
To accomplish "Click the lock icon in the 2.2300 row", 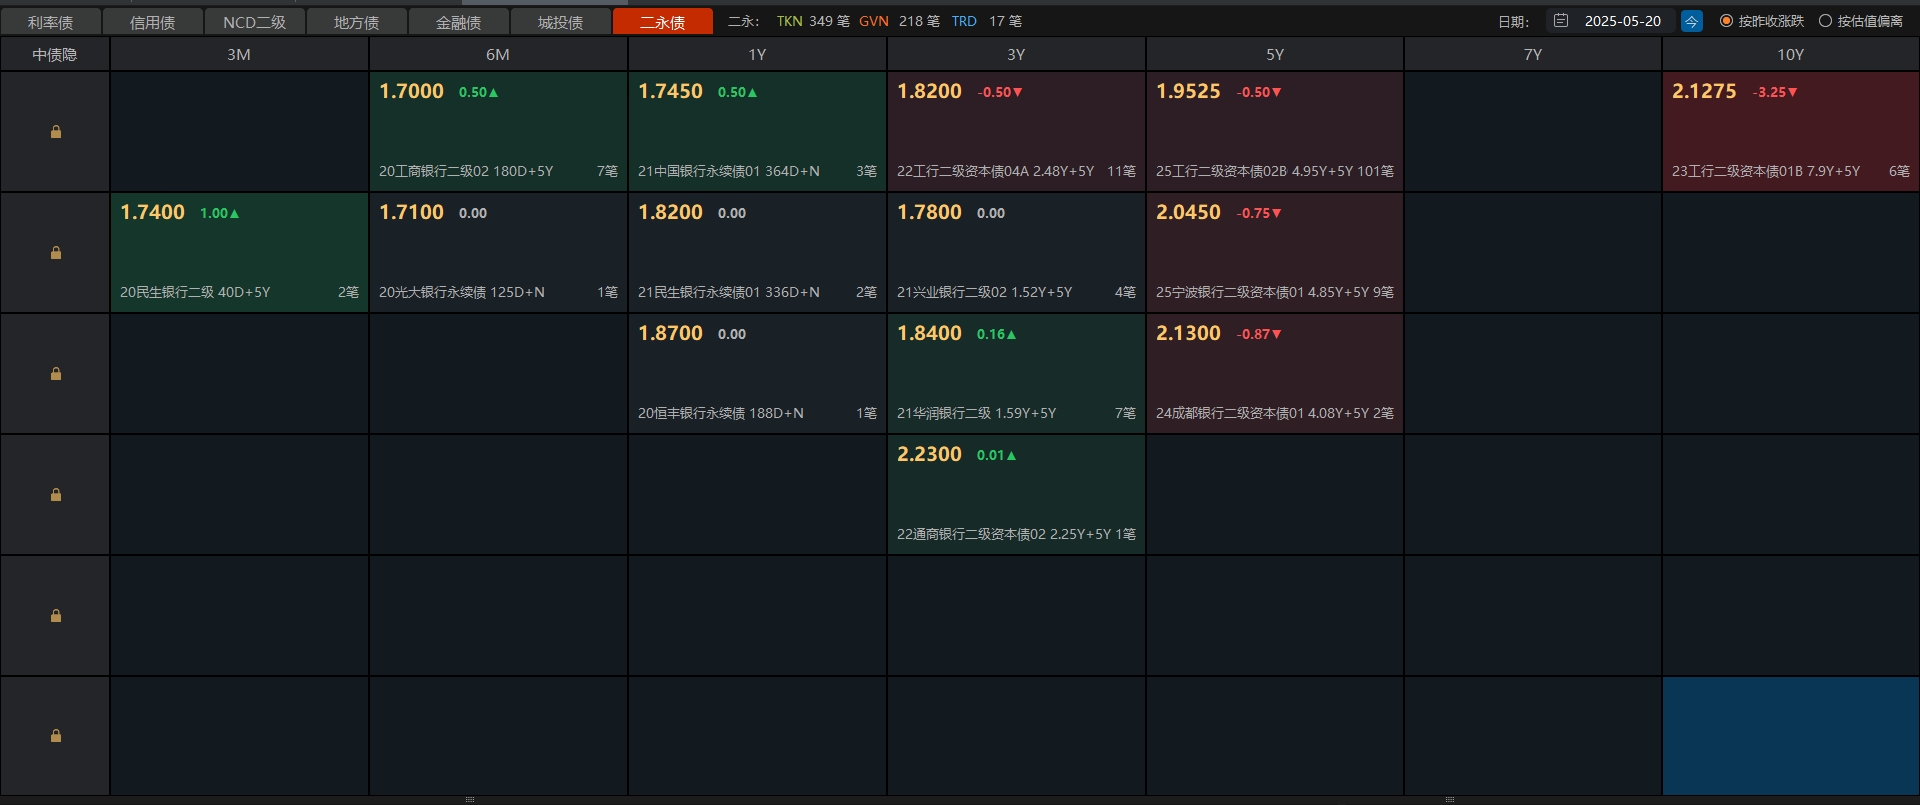I will (56, 495).
